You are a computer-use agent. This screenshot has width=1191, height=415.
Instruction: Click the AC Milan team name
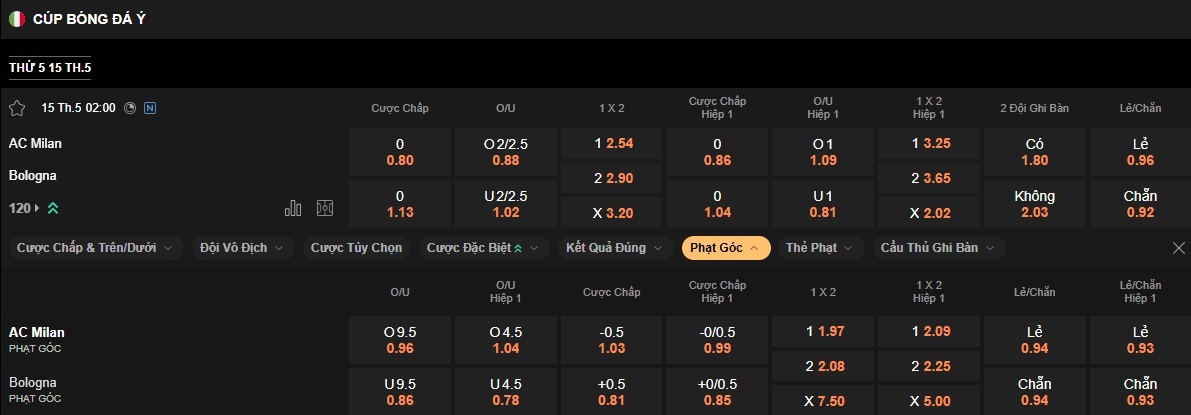point(35,143)
